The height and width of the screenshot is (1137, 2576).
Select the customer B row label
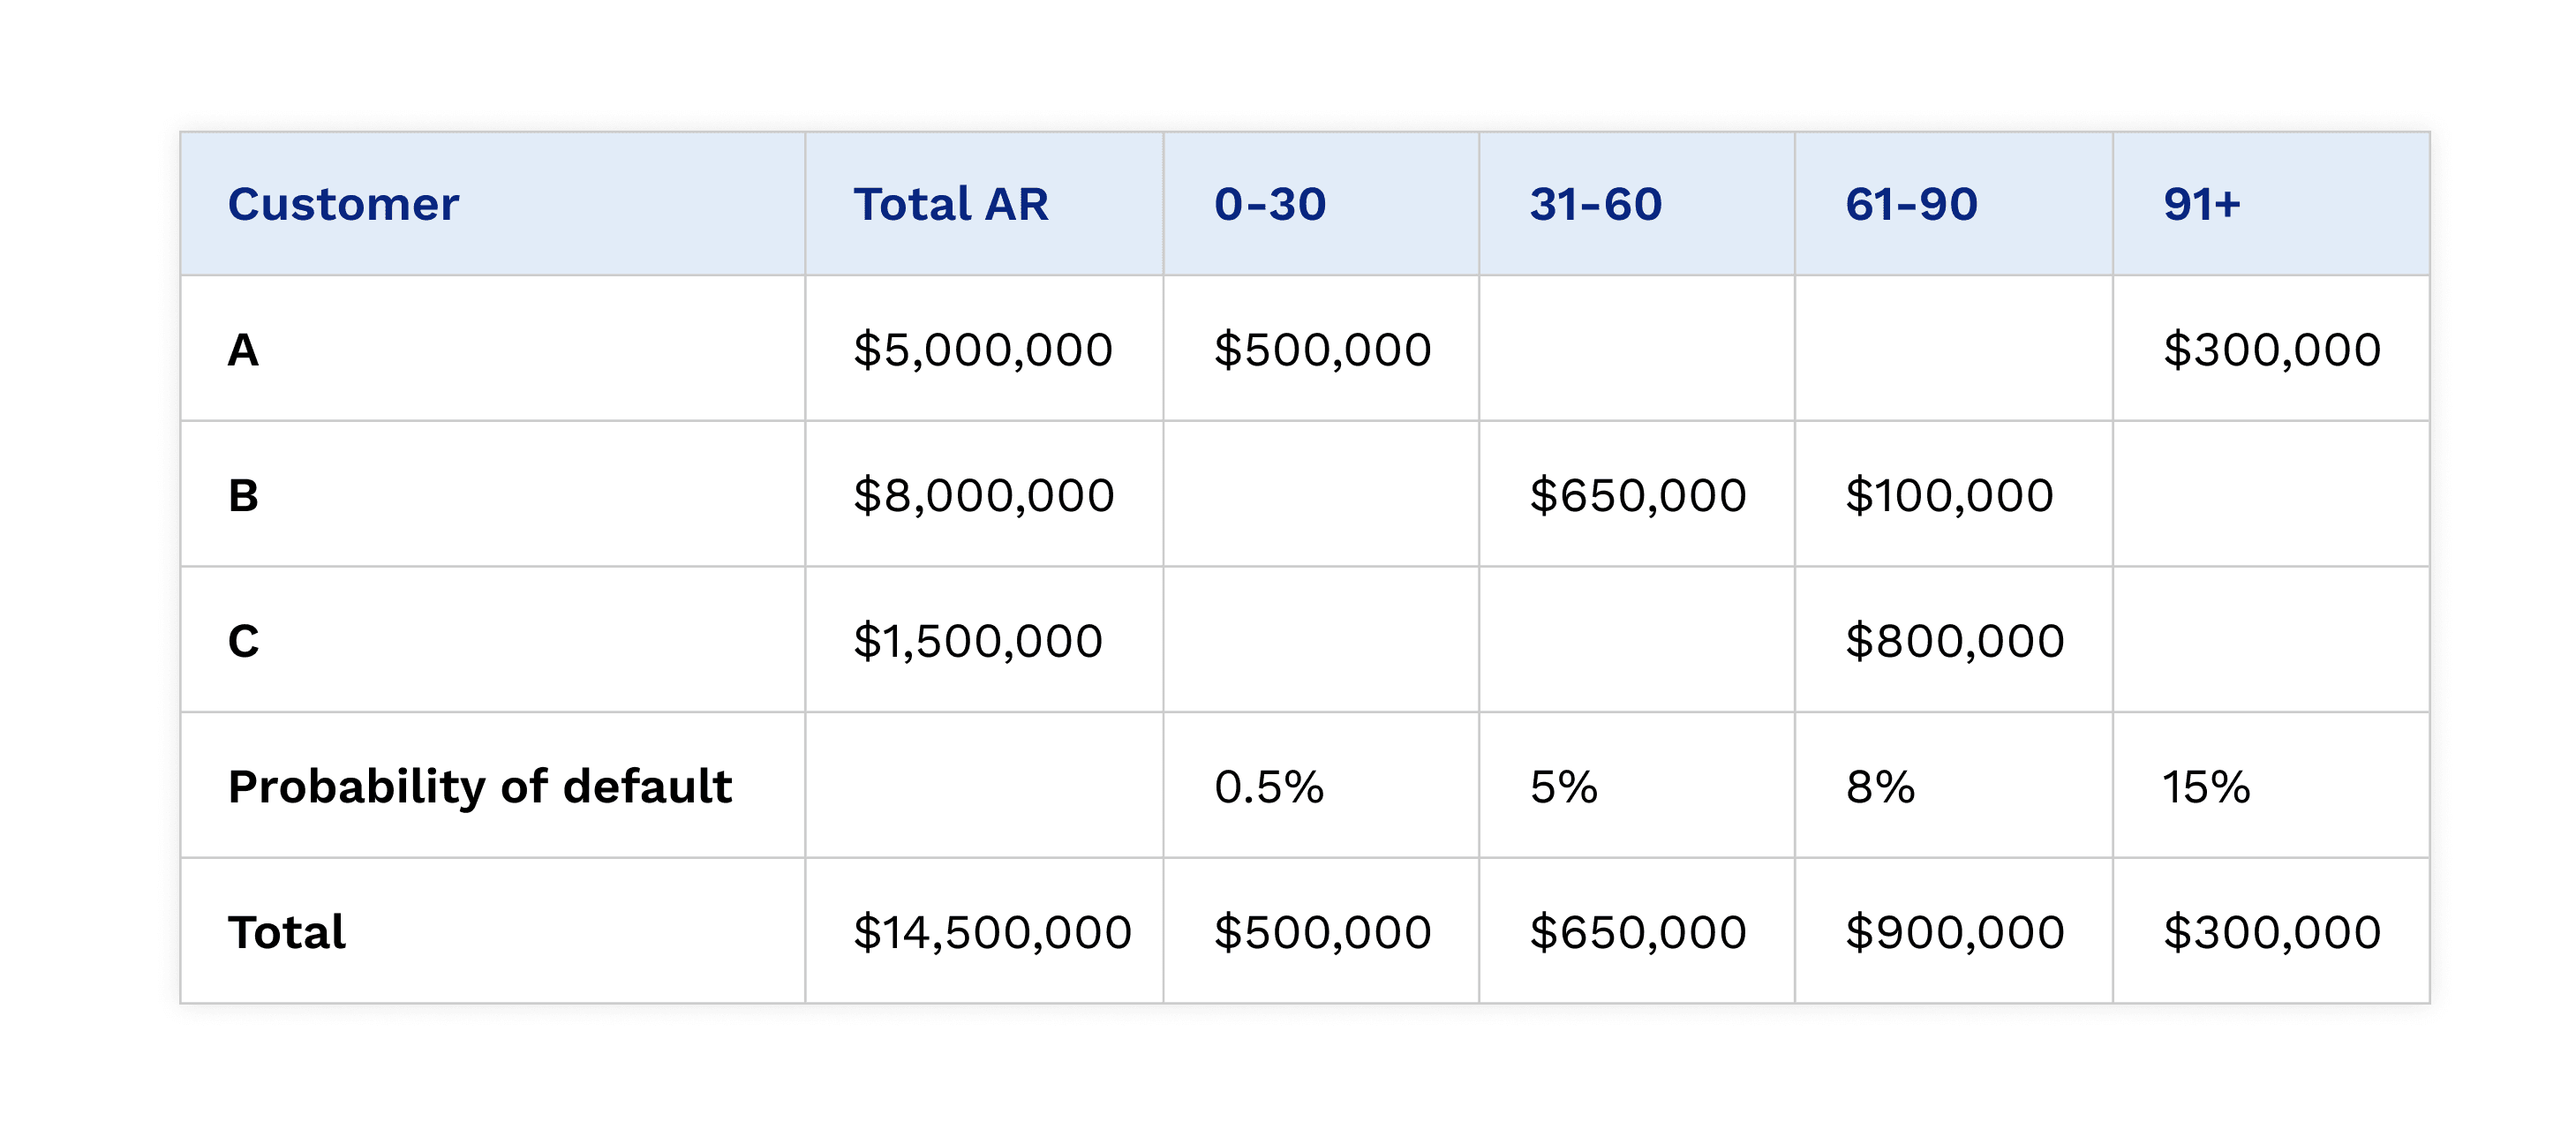tap(244, 496)
